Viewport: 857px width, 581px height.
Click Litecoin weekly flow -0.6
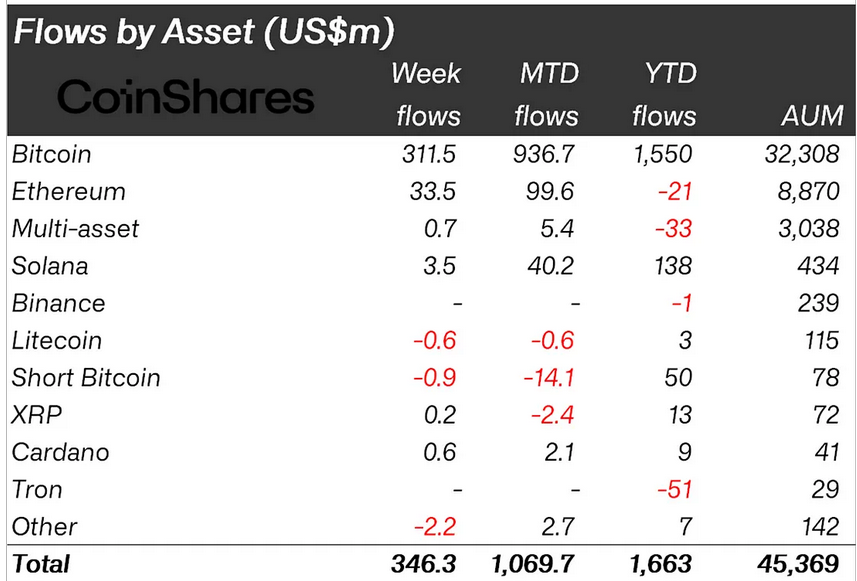(x=435, y=341)
